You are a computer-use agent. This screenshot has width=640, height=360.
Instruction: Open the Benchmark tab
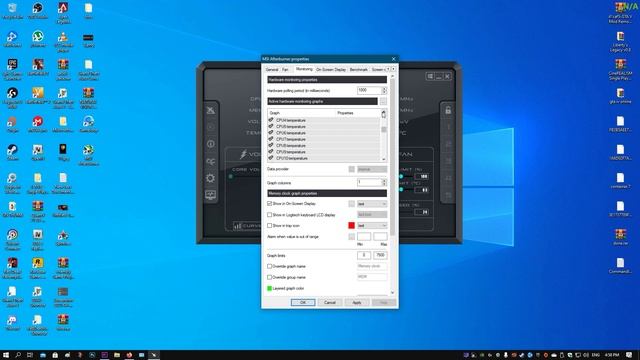pyautogui.click(x=359, y=70)
